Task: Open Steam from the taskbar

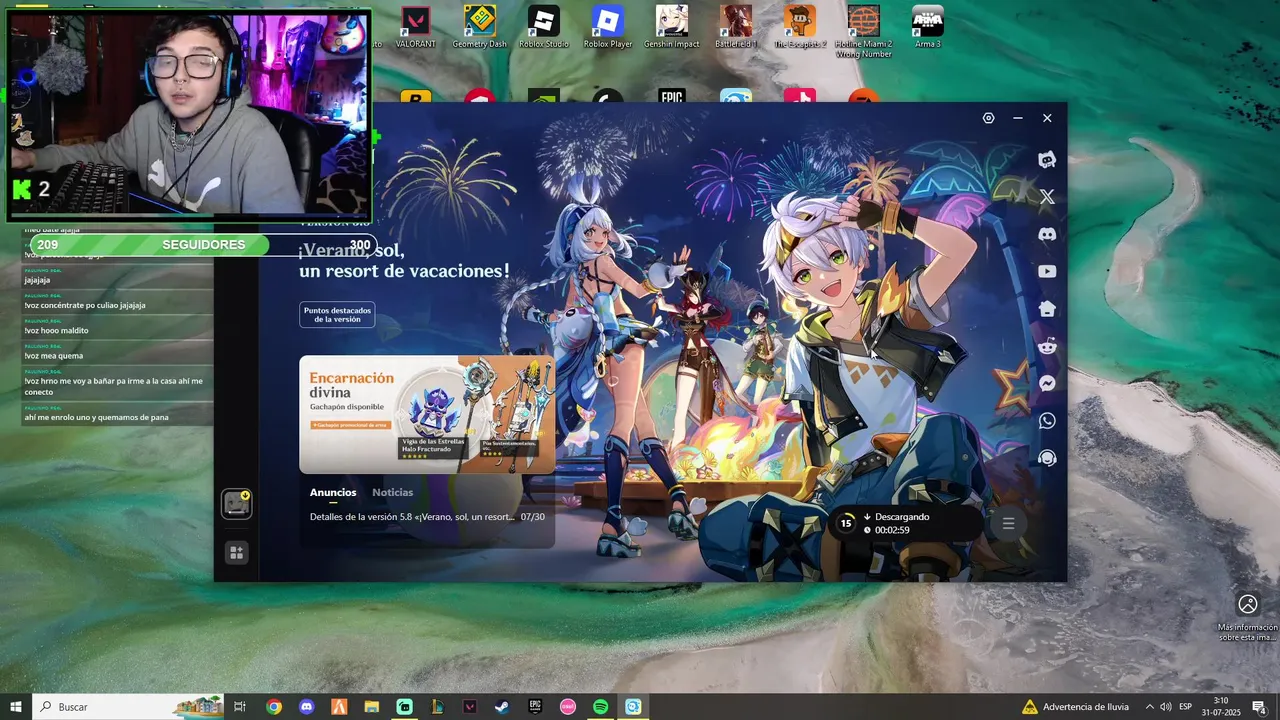Action: 502,707
